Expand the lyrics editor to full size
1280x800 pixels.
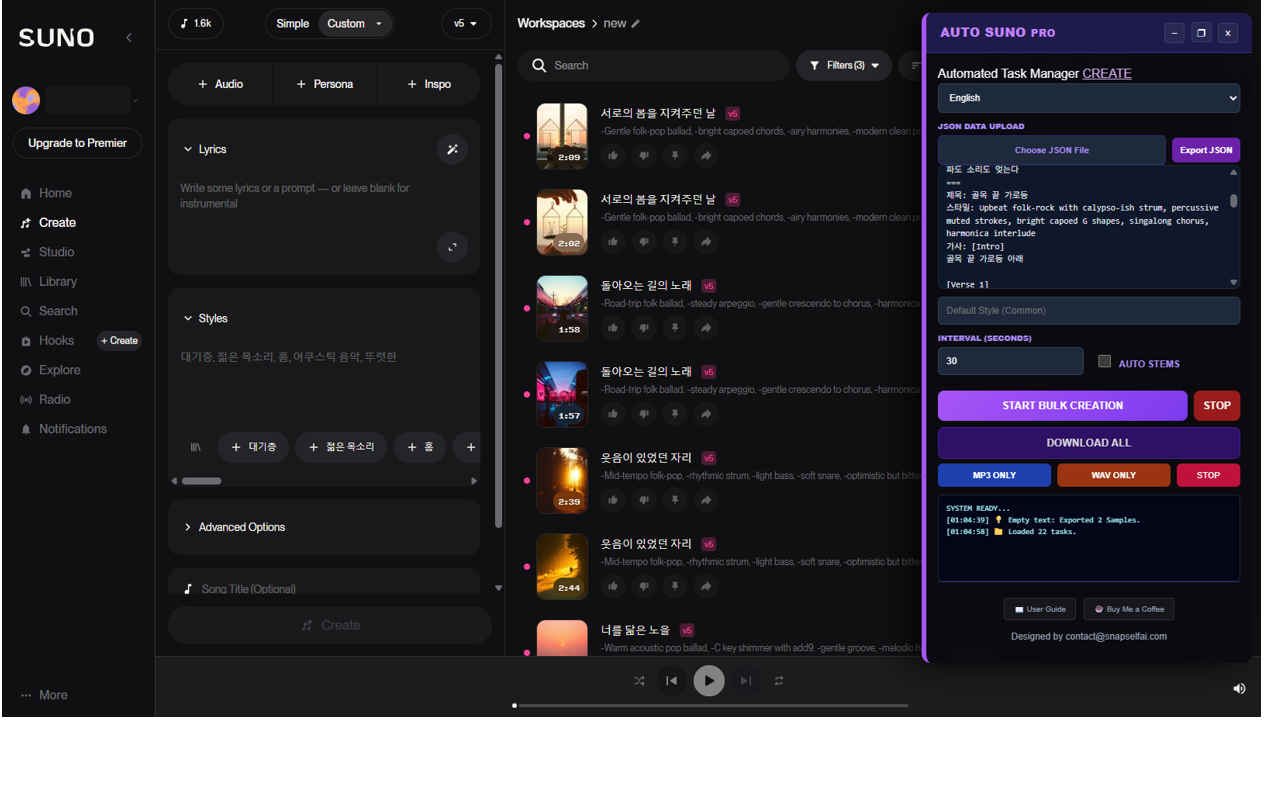[x=452, y=247]
